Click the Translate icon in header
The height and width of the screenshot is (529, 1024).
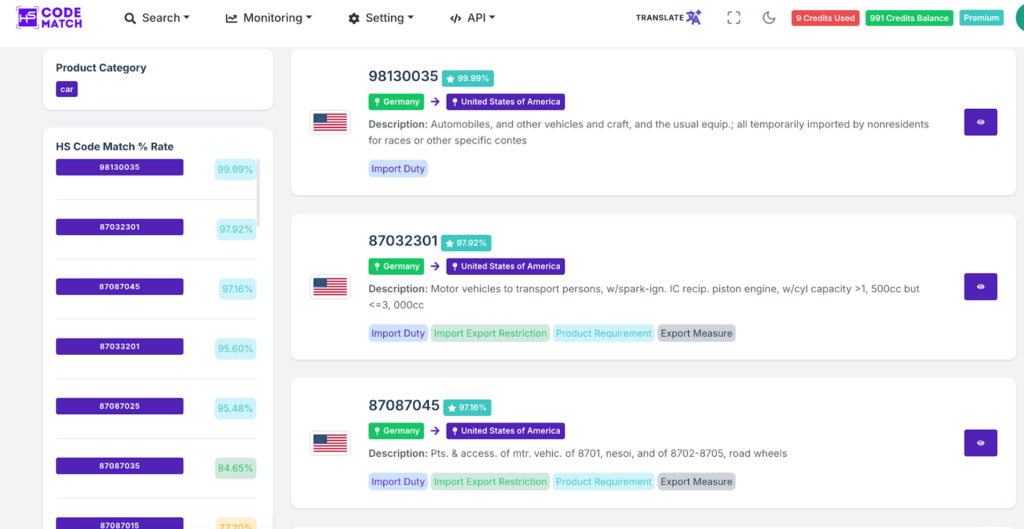pyautogui.click(x=669, y=18)
